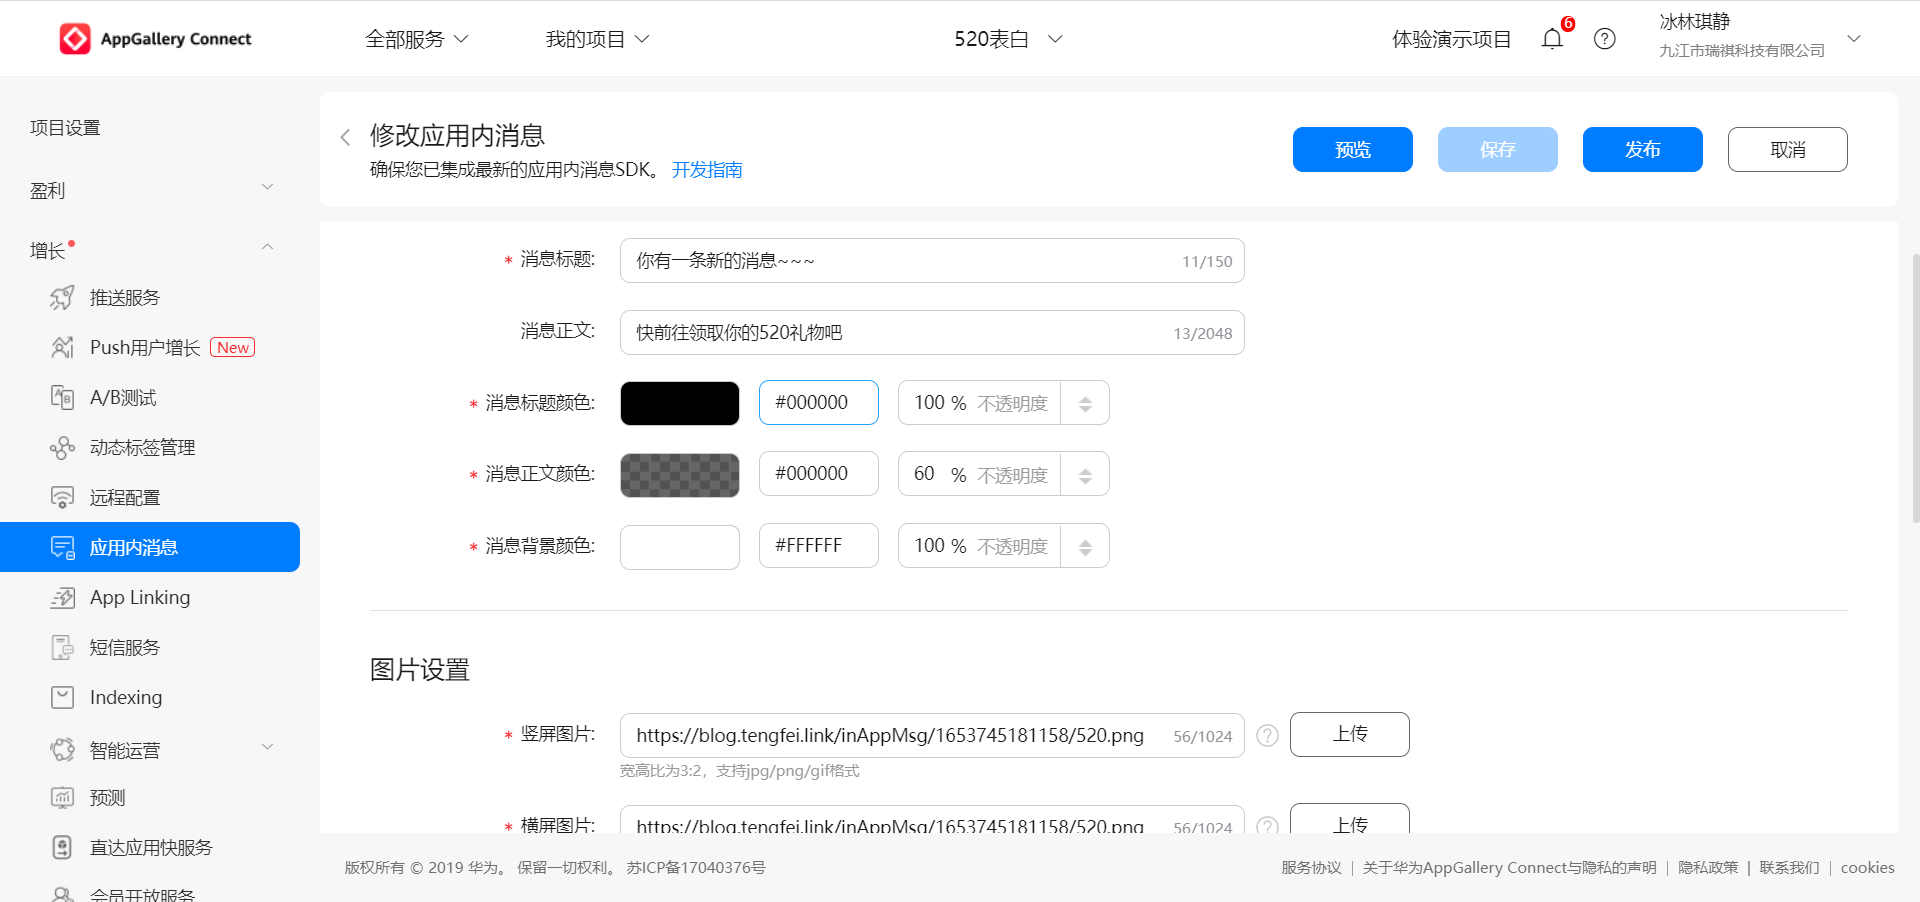
Task: Open the account menu for 冰林琪静
Action: 1760,36
